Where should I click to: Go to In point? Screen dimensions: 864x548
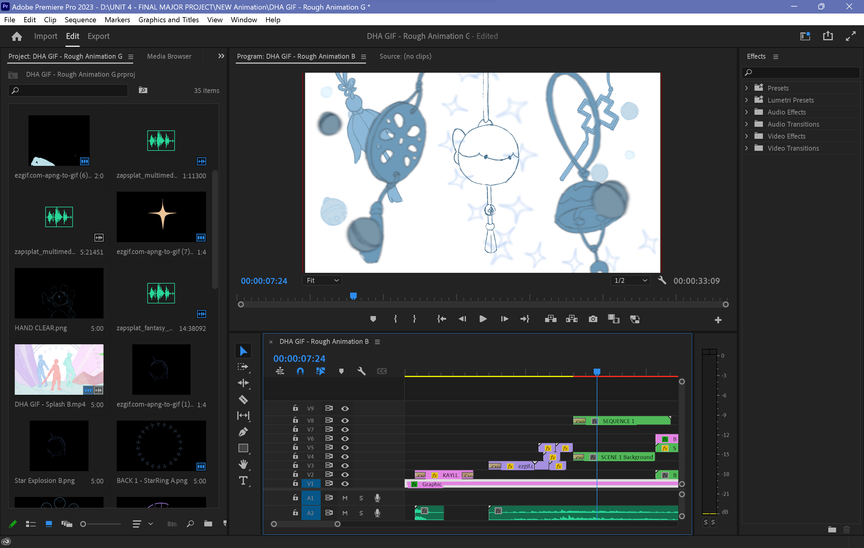441,319
